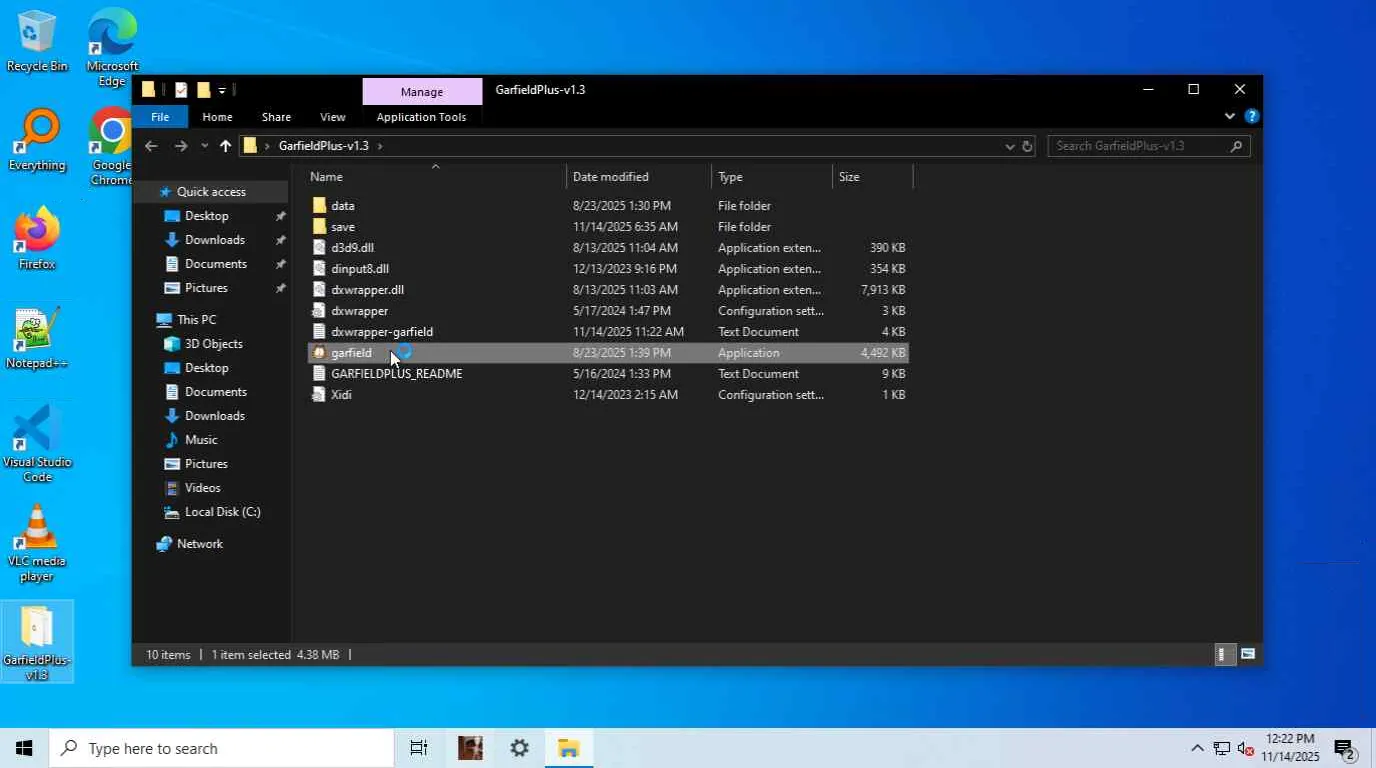The height and width of the screenshot is (768, 1376).
Task: Go forward using the Forward arrow
Action: pyautogui.click(x=181, y=146)
